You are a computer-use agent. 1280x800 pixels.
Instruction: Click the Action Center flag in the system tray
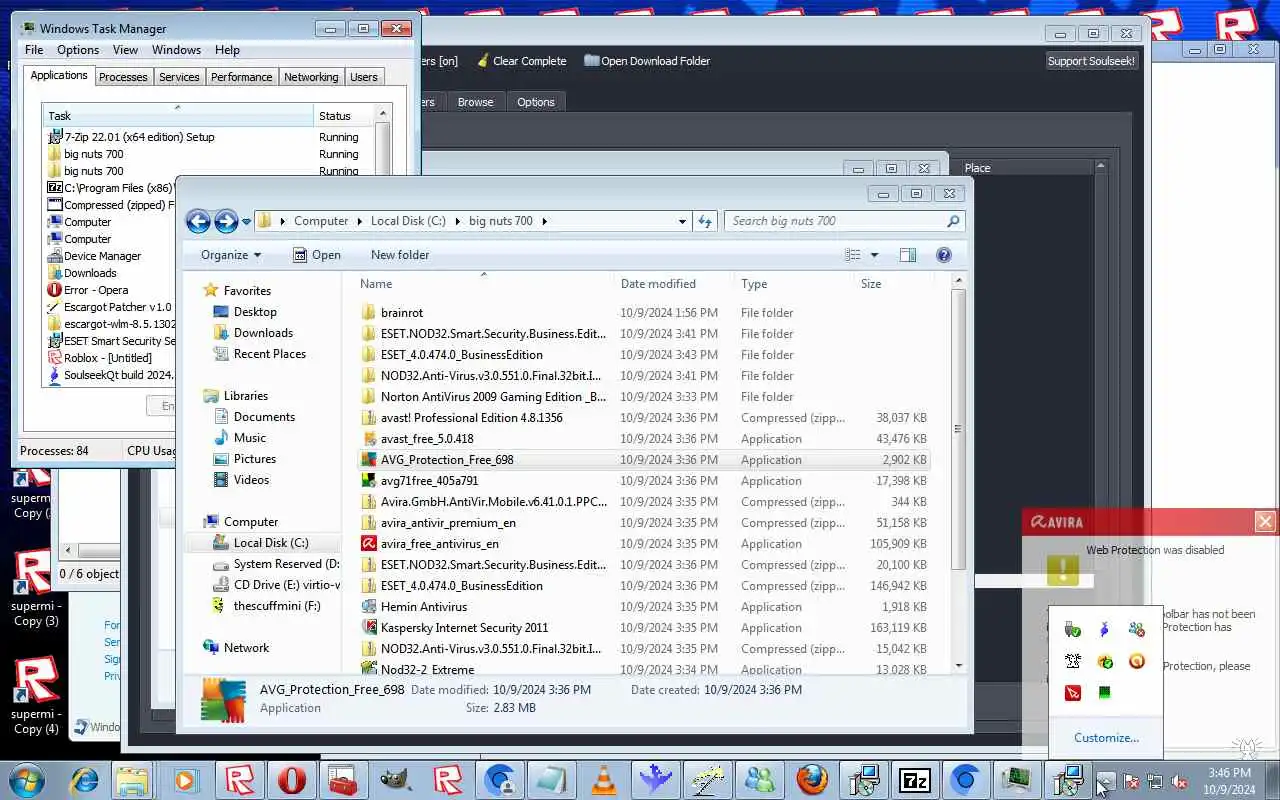point(1132,781)
